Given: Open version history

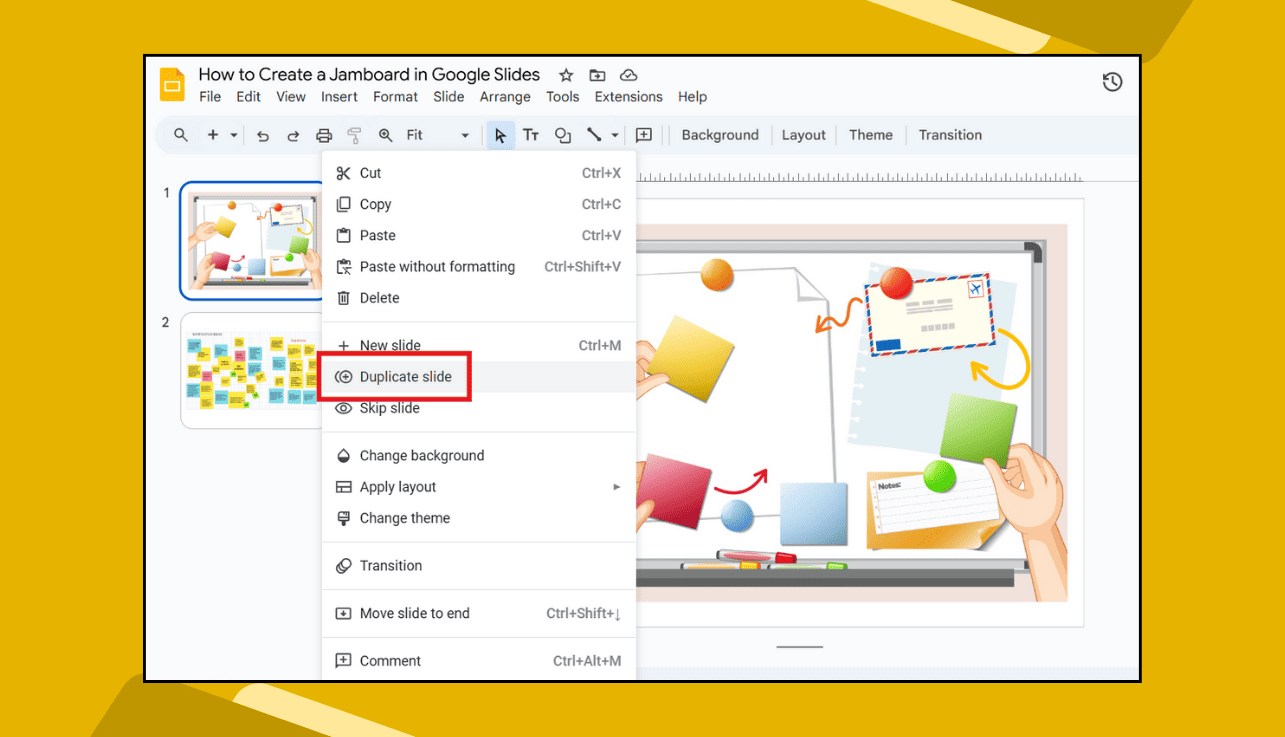Looking at the screenshot, I should (1112, 82).
